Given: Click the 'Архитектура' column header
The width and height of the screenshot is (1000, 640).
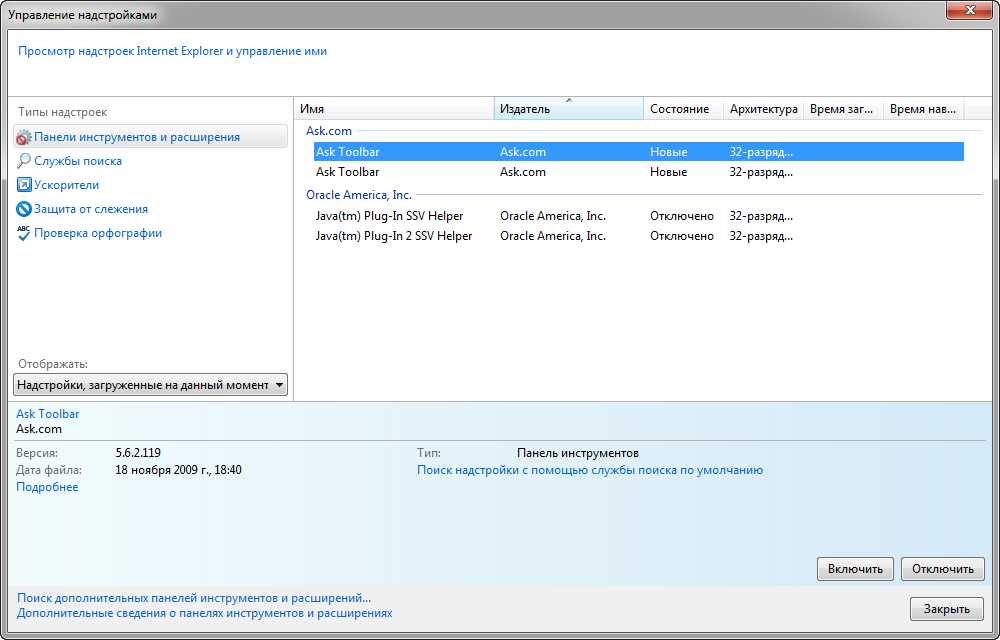Looking at the screenshot, I should click(763, 109).
